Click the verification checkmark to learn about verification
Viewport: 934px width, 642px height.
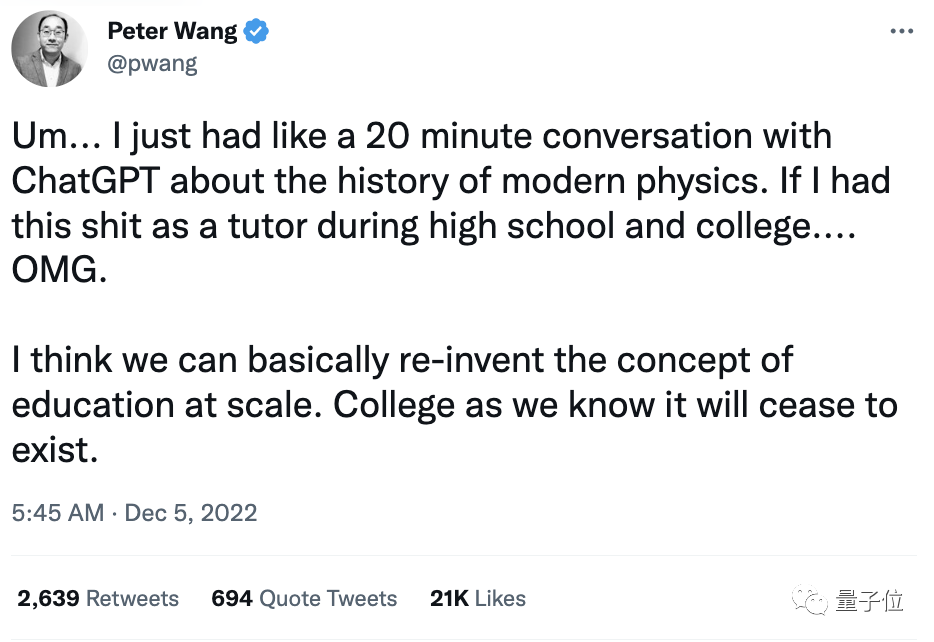[254, 31]
